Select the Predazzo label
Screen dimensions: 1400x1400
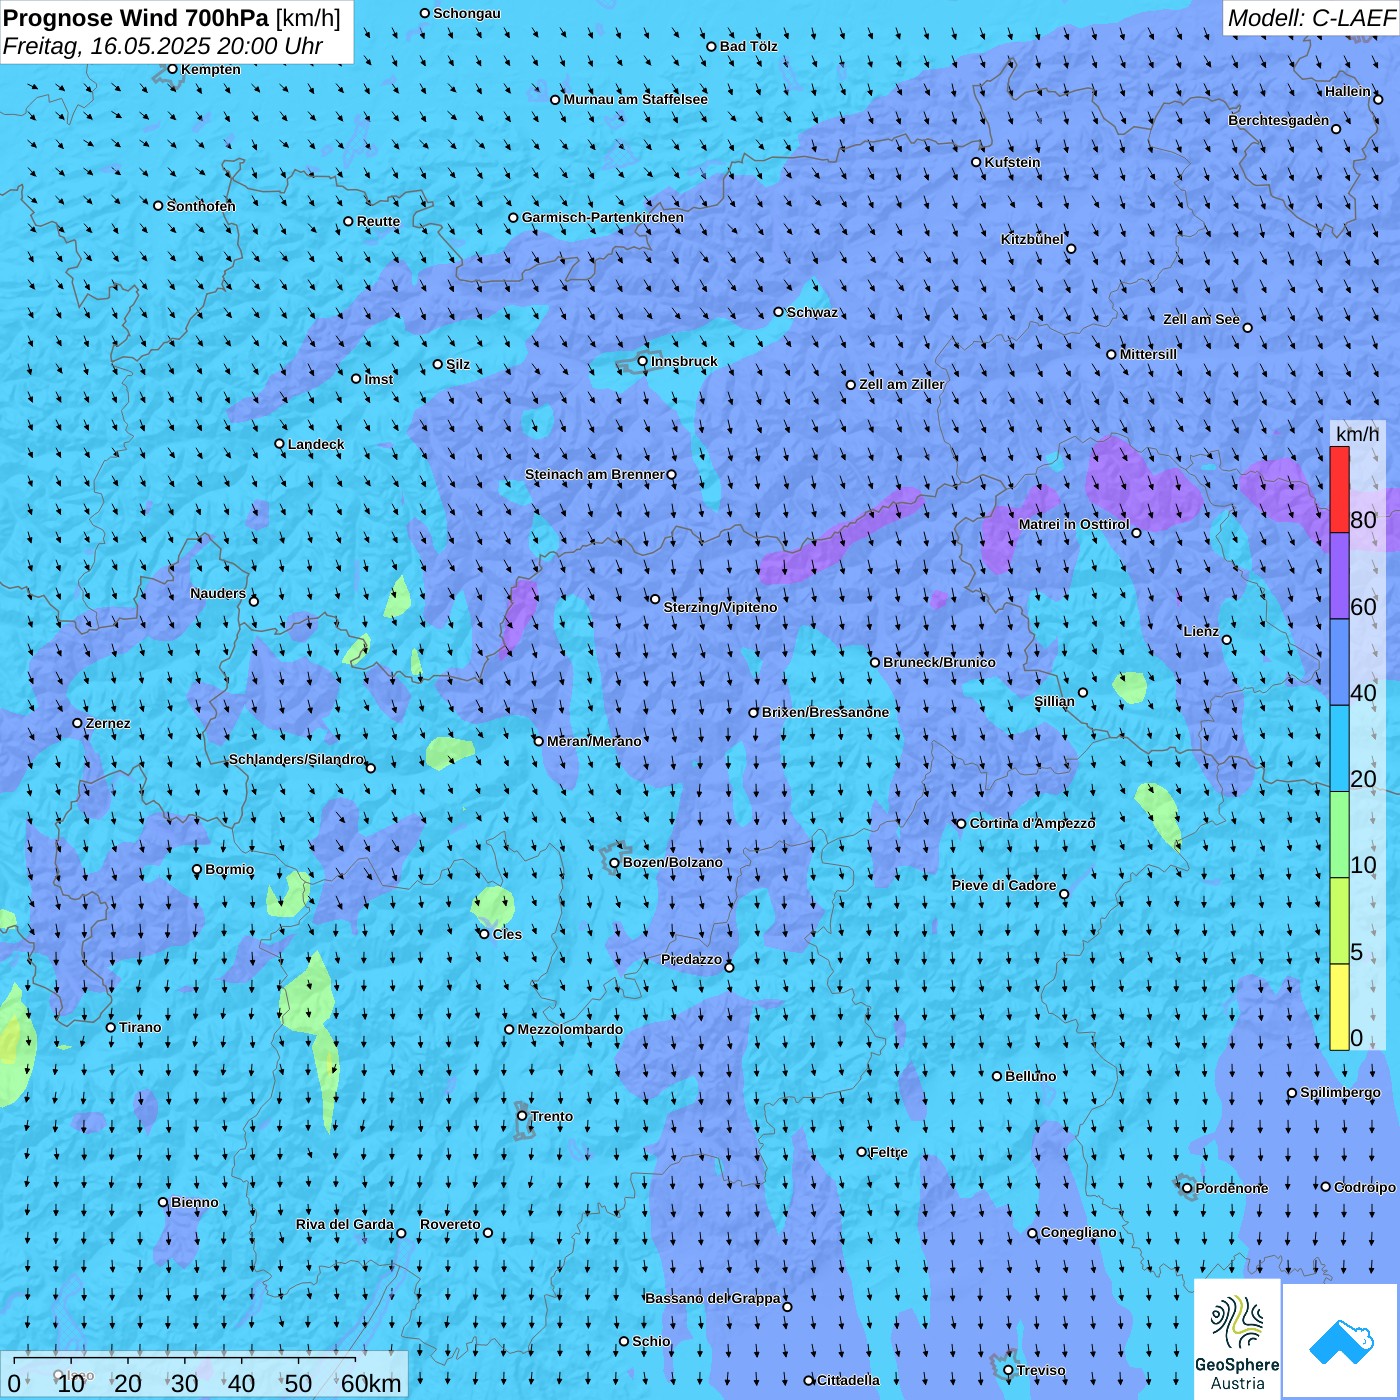691,959
